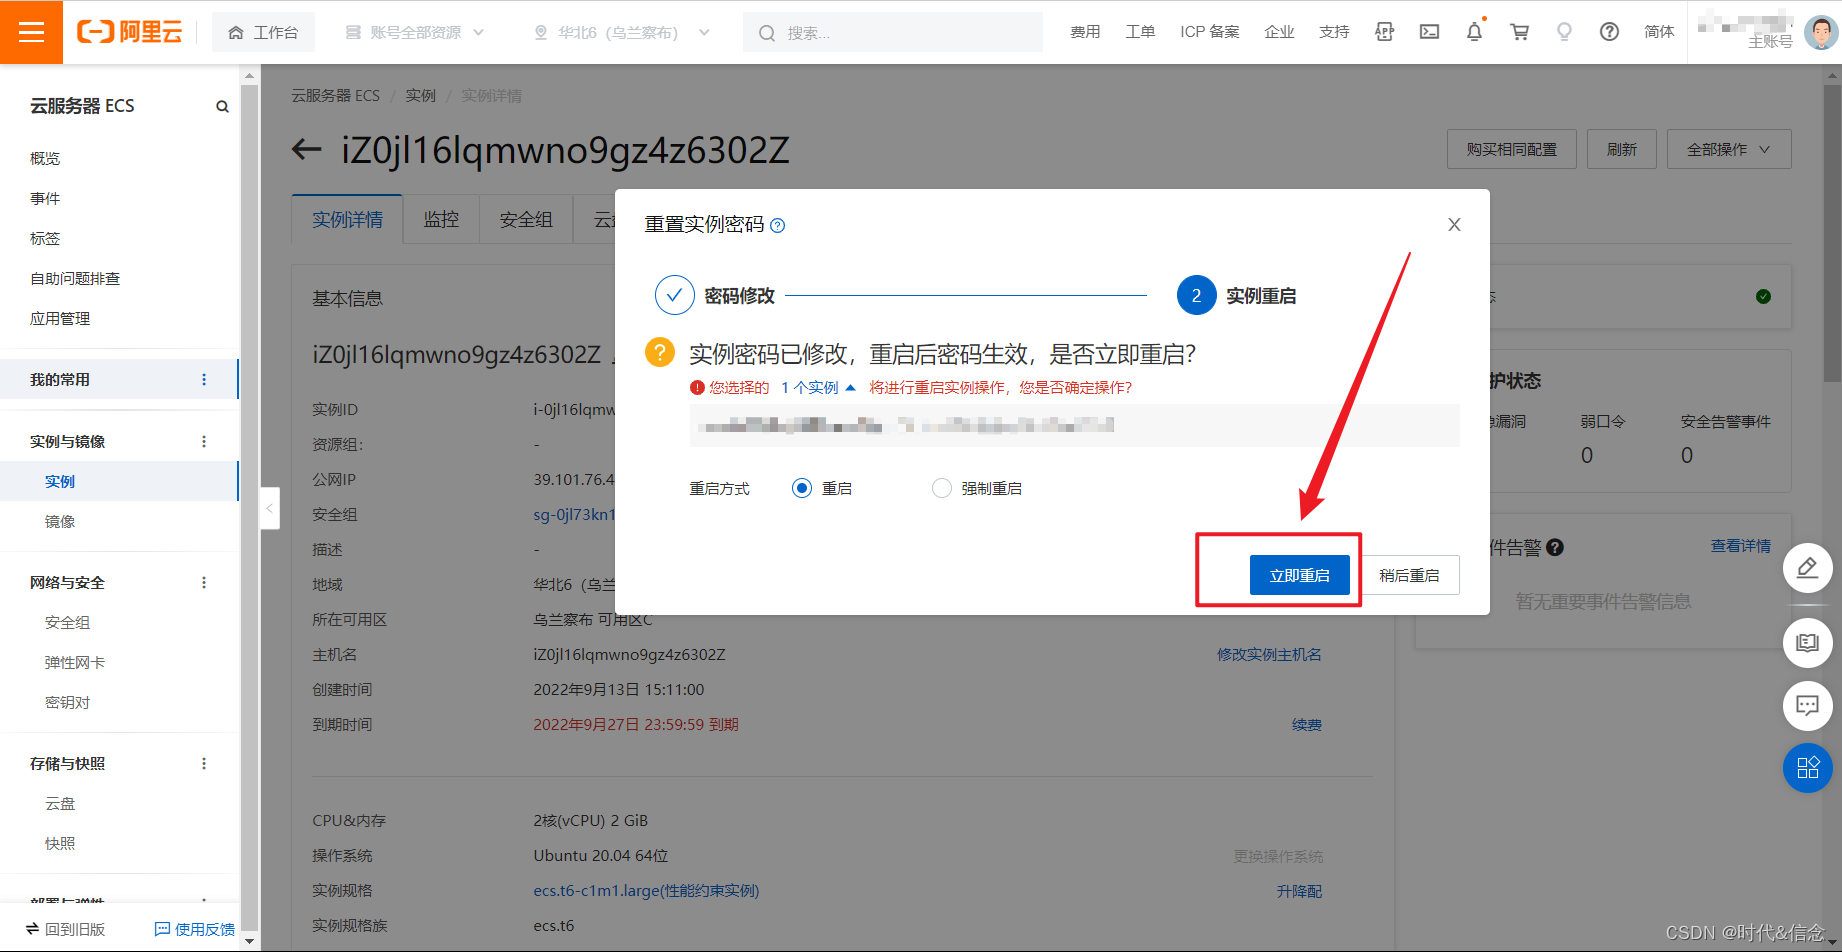Go back with the arrow beside instance name

(x=306, y=150)
